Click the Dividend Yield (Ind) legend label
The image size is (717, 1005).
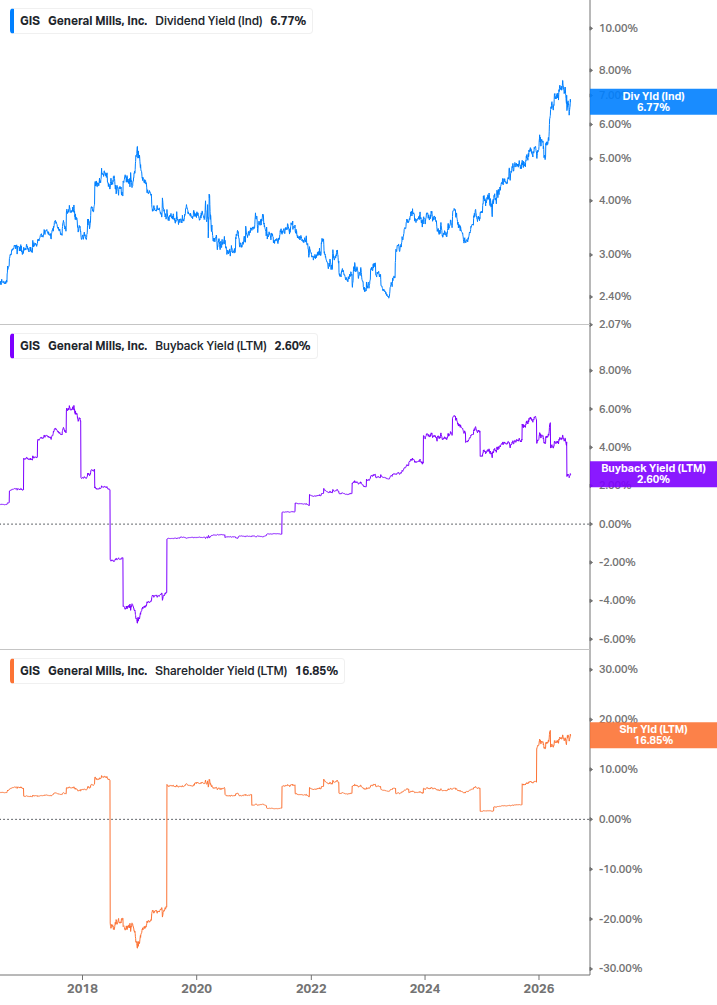click(x=209, y=21)
